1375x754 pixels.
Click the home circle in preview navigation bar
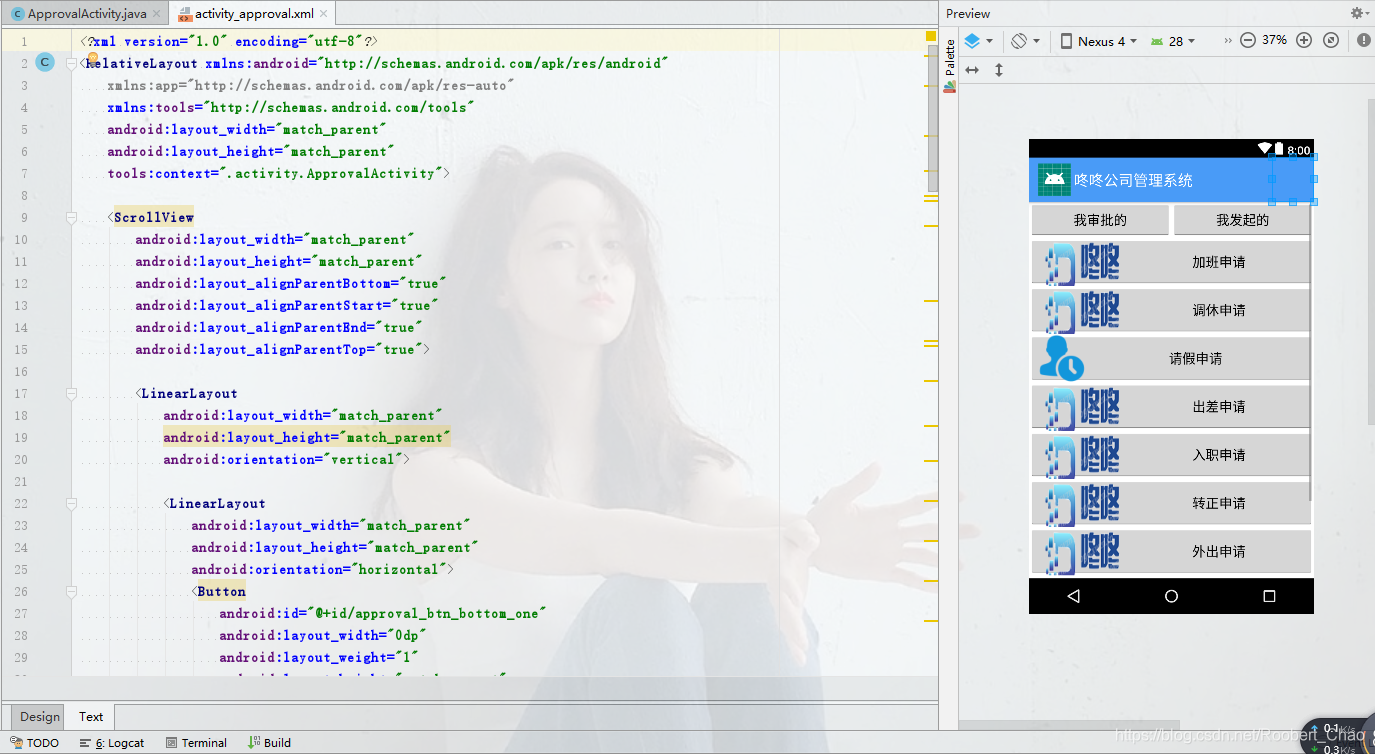[x=1171, y=596]
